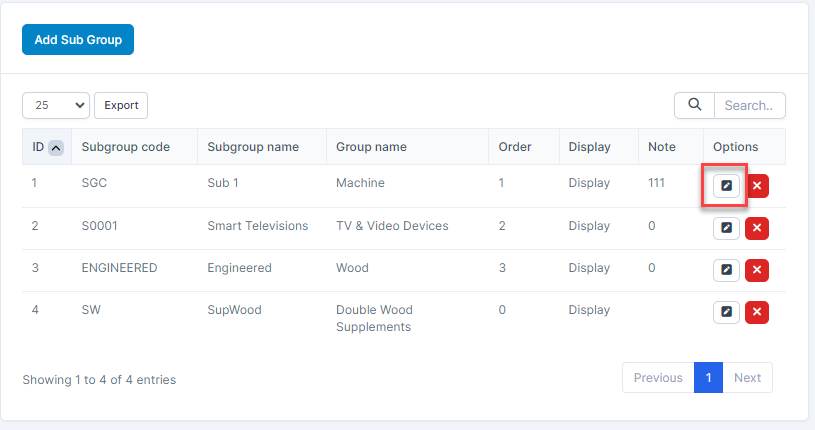Image resolution: width=815 pixels, height=430 pixels.
Task: Sort table by Order column
Action: [515, 147]
